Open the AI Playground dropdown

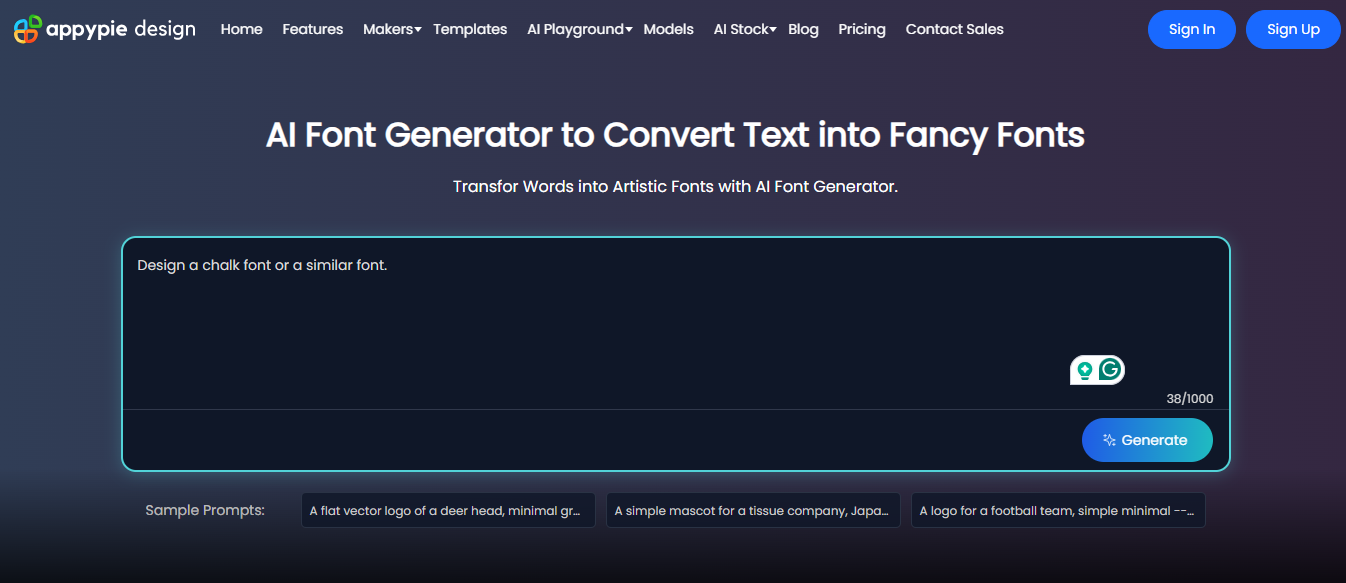(x=579, y=29)
